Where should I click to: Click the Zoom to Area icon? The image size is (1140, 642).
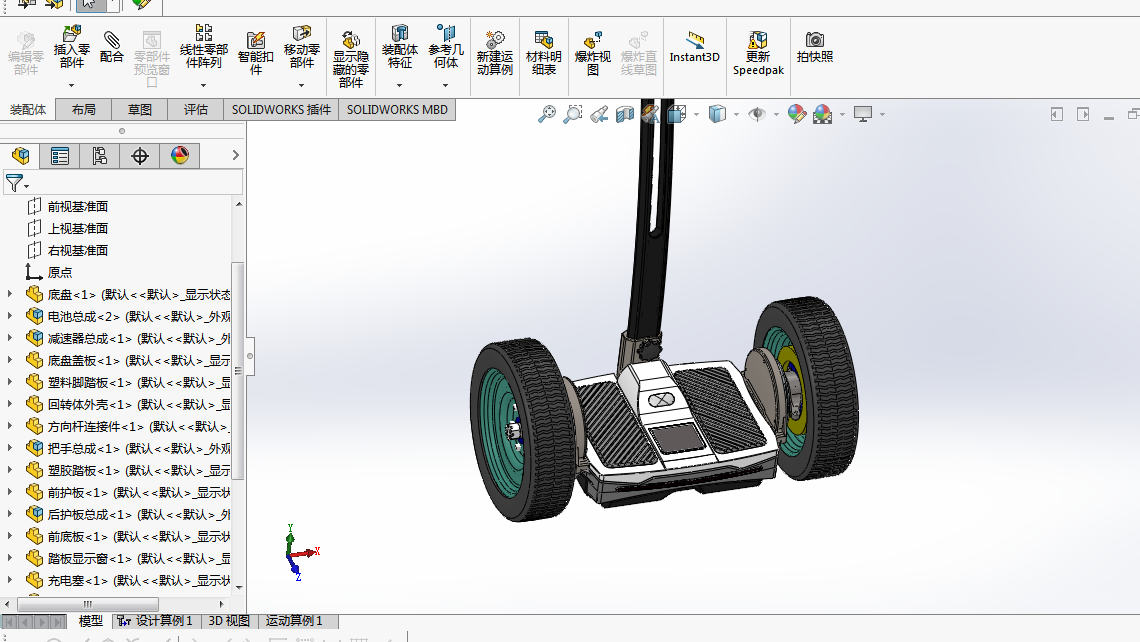[573, 114]
